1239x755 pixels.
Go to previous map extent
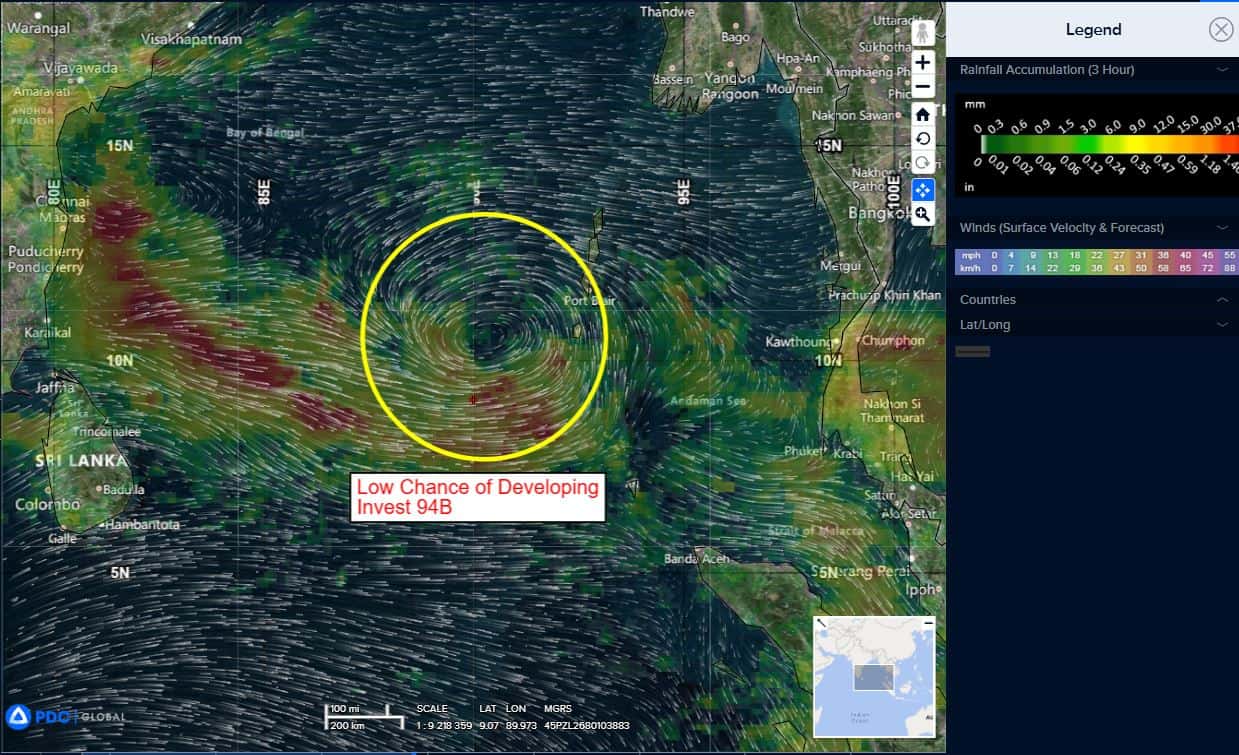[922, 139]
